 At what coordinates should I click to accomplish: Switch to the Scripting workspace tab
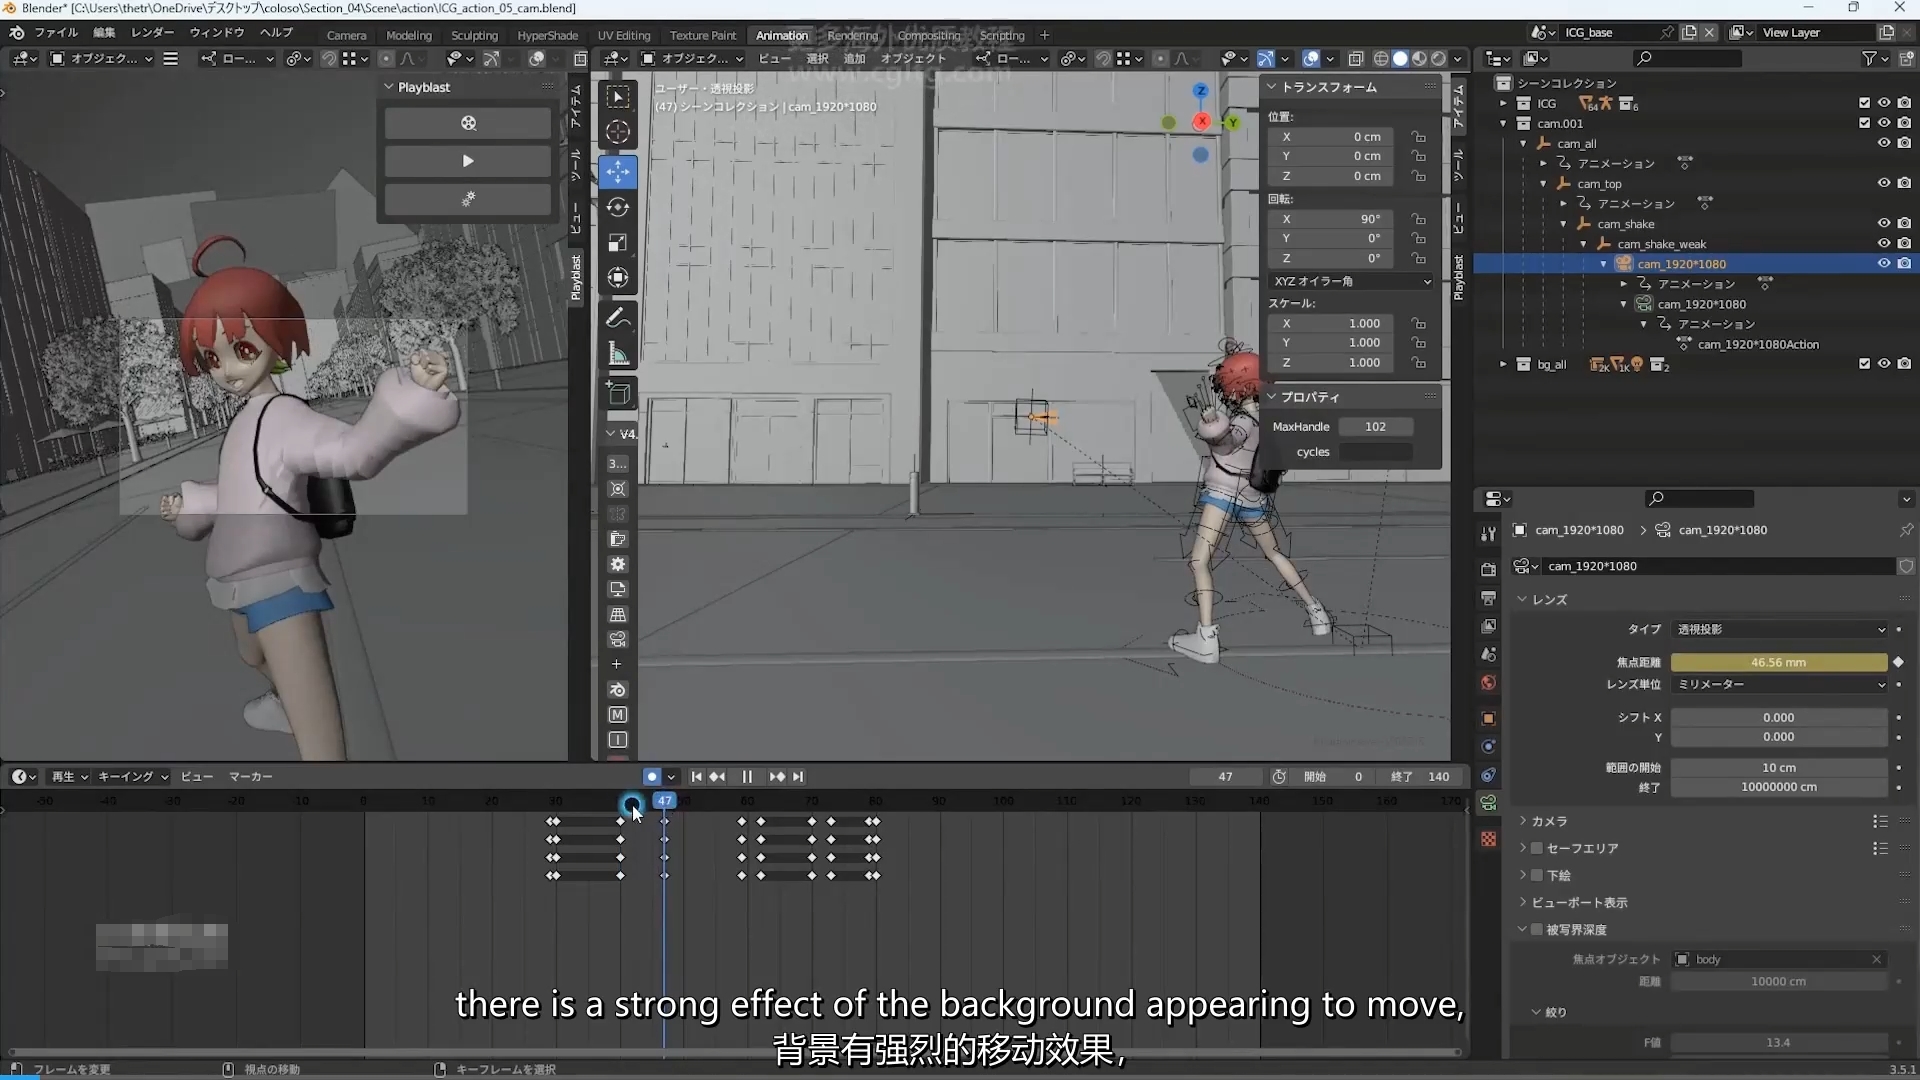[x=1002, y=35]
